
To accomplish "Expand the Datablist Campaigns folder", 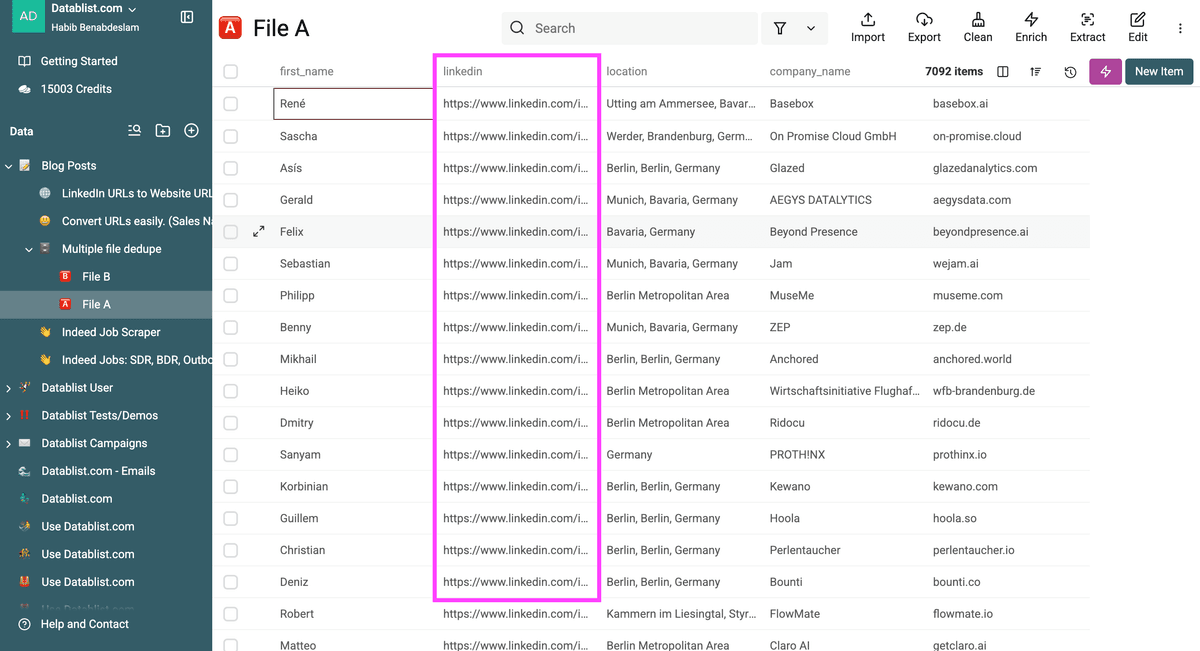I will pos(9,444).
